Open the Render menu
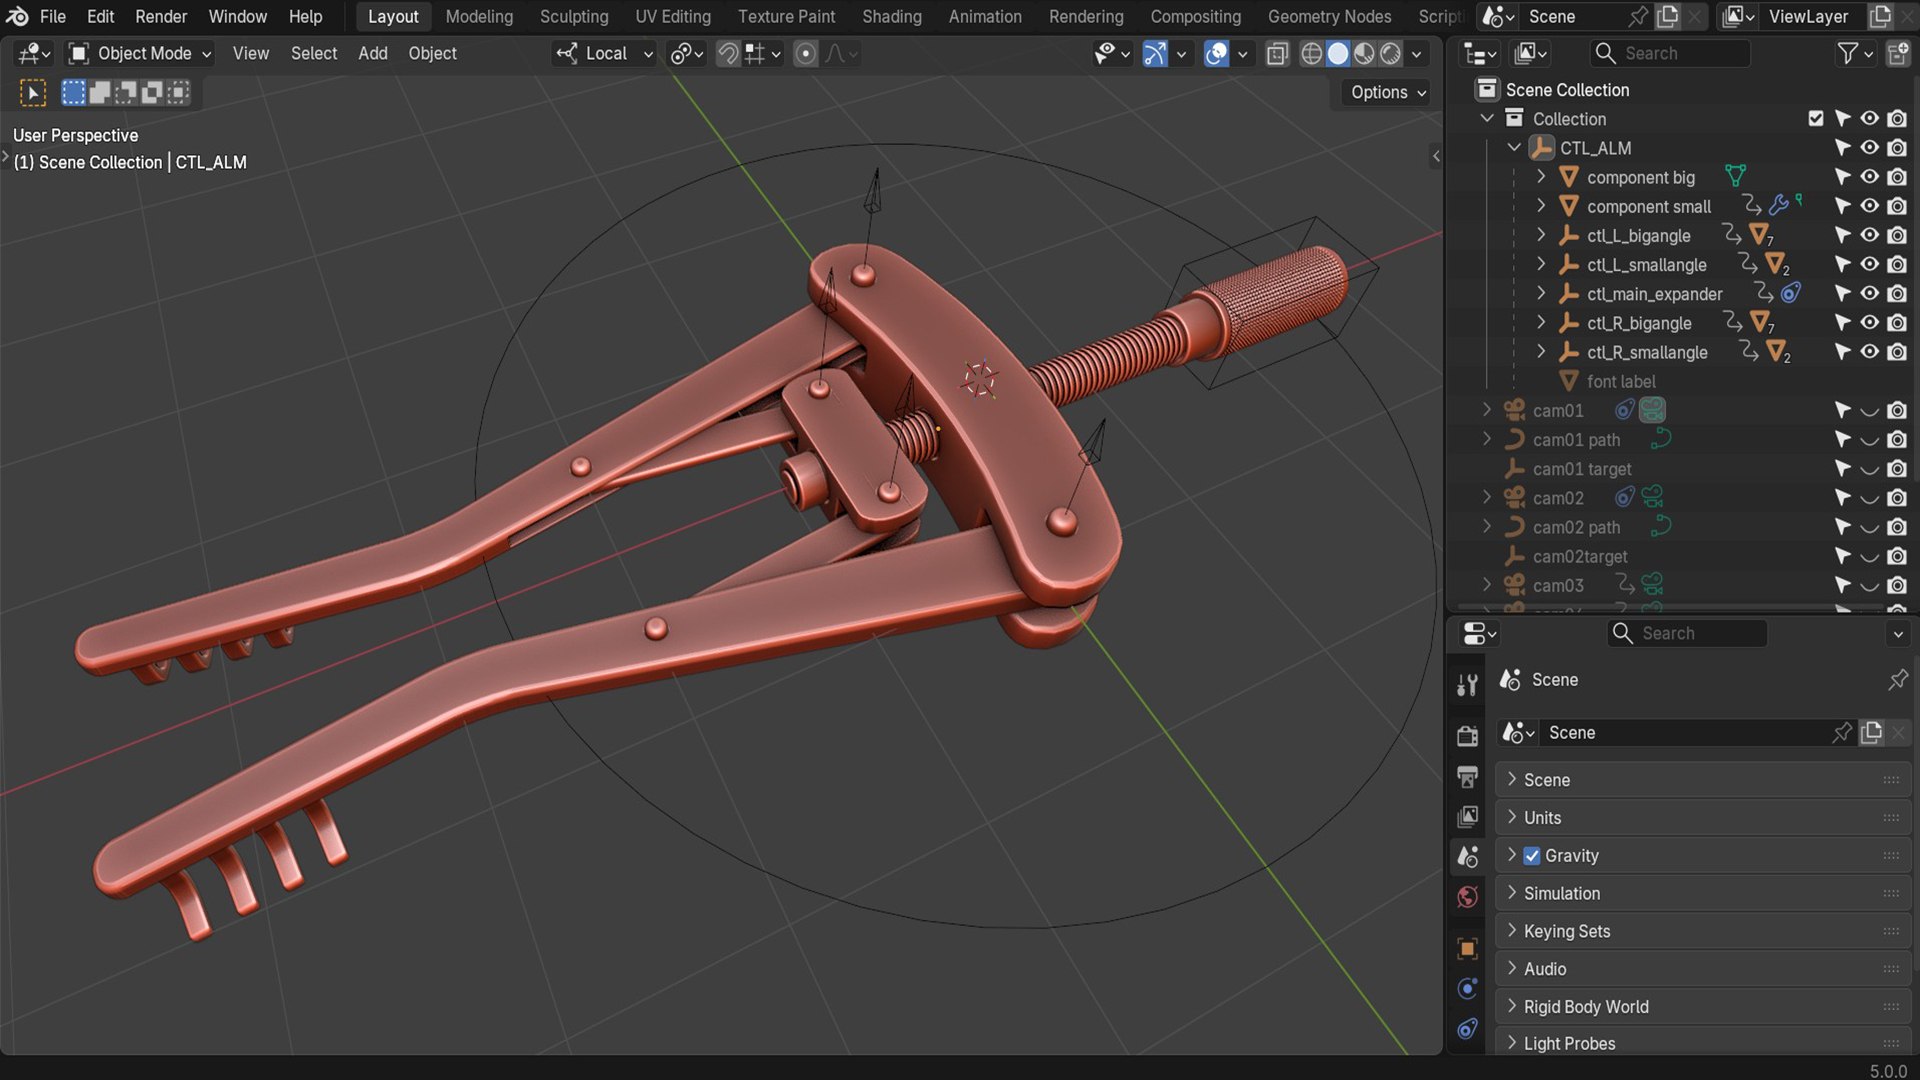The width and height of the screenshot is (1920, 1080). (161, 17)
